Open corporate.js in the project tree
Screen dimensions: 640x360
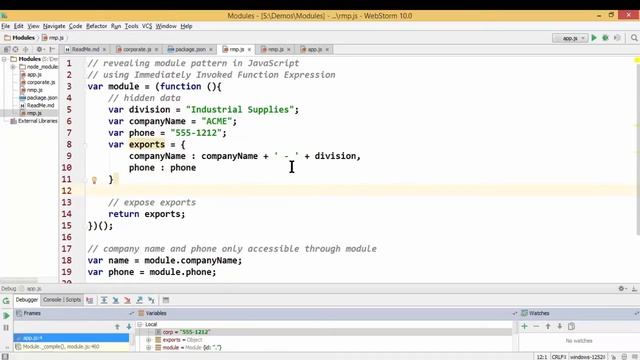(x=41, y=82)
